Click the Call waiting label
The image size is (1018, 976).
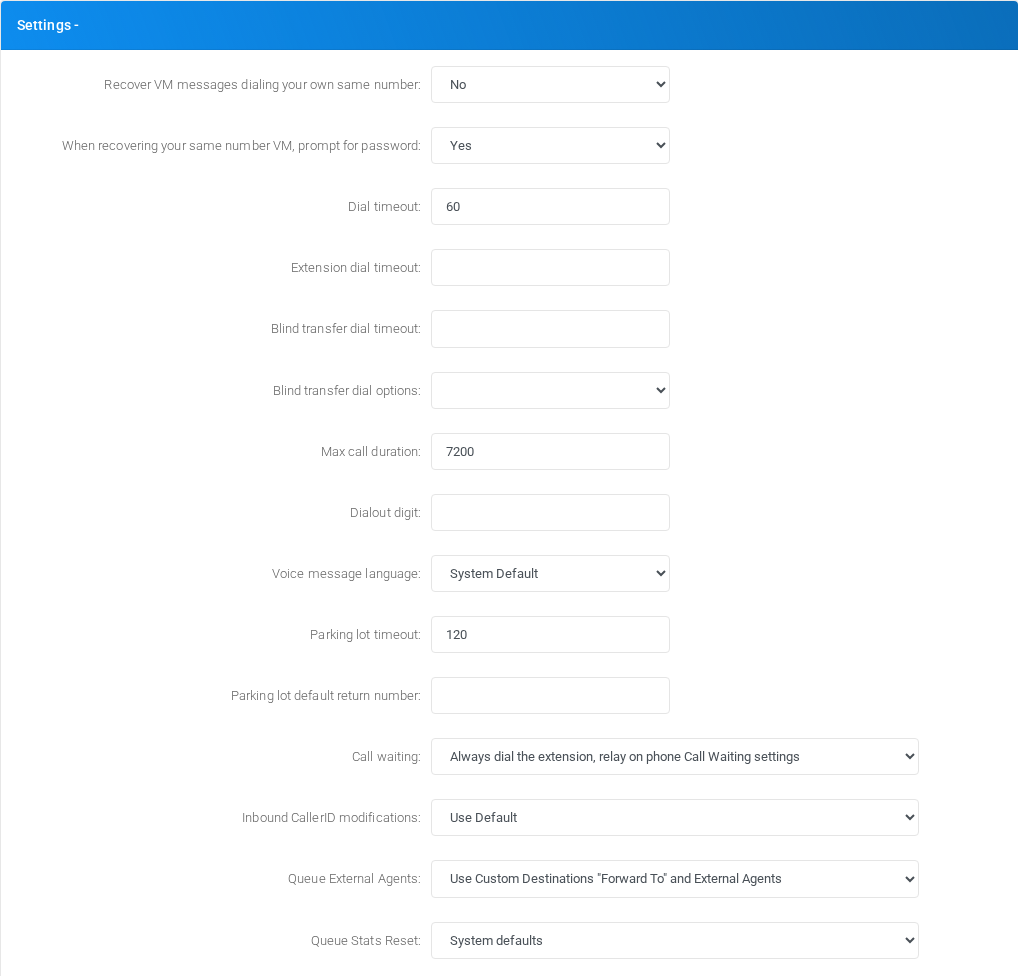click(386, 757)
